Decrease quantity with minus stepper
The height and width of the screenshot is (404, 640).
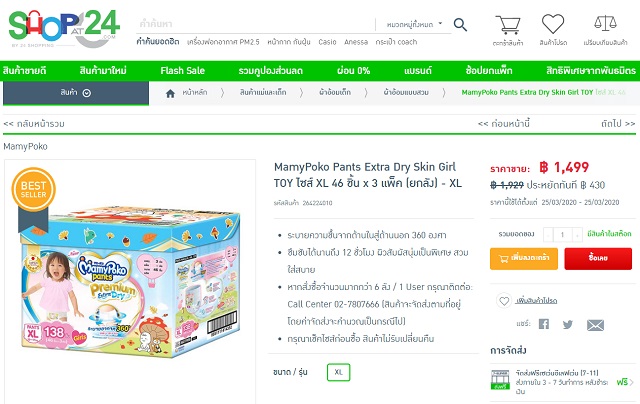548,235
